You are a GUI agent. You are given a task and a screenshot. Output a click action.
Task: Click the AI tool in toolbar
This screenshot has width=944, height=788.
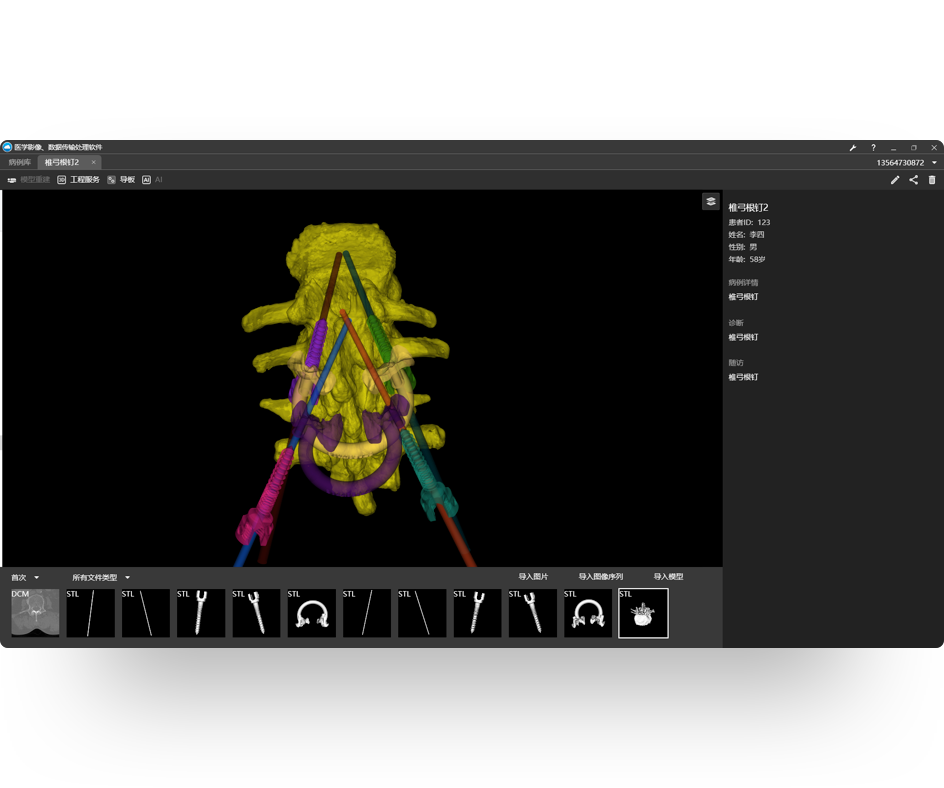pos(152,180)
